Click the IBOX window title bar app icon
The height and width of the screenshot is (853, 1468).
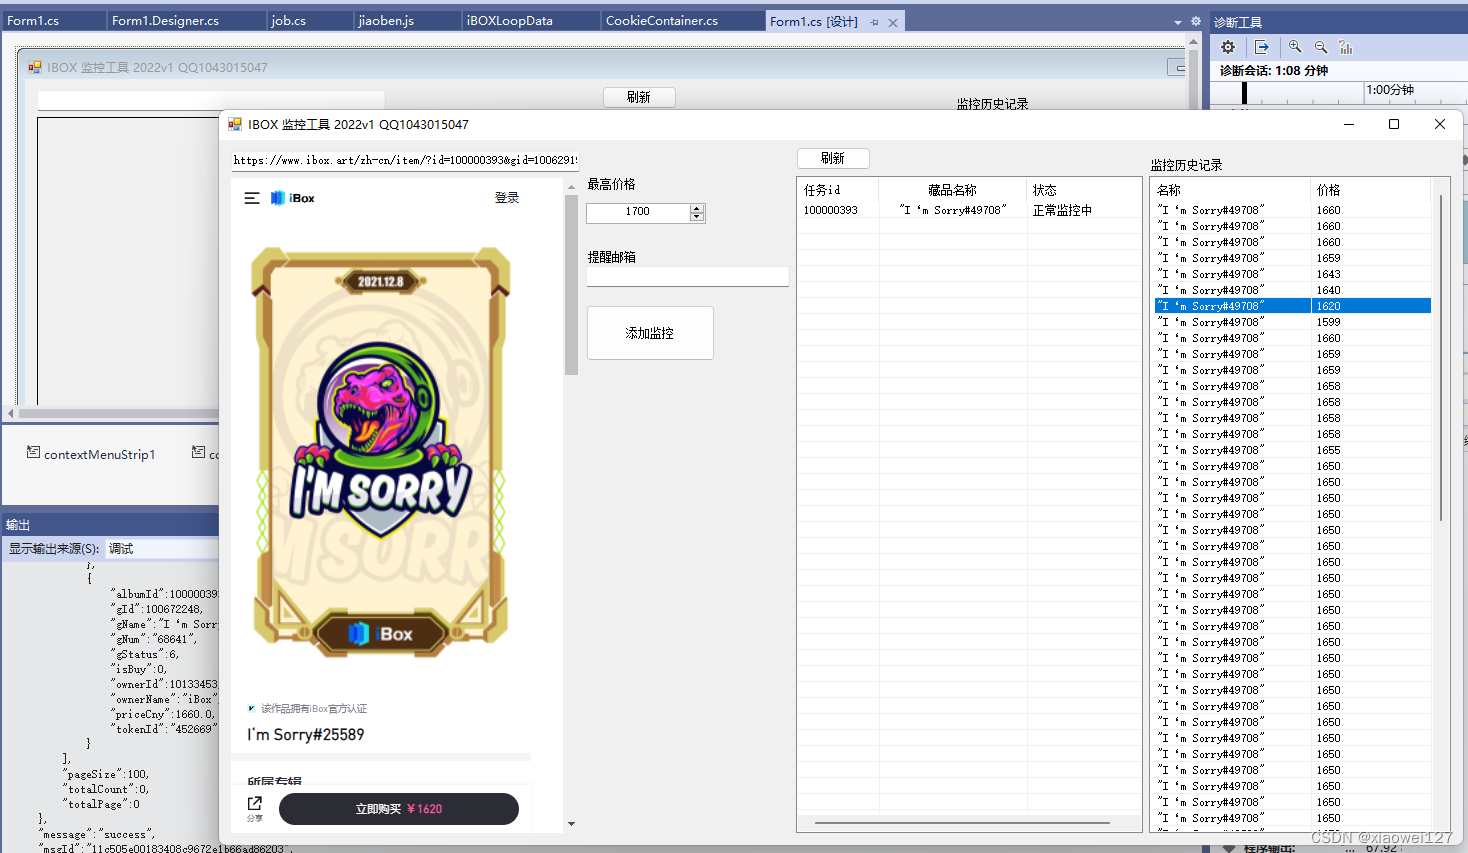pos(235,124)
